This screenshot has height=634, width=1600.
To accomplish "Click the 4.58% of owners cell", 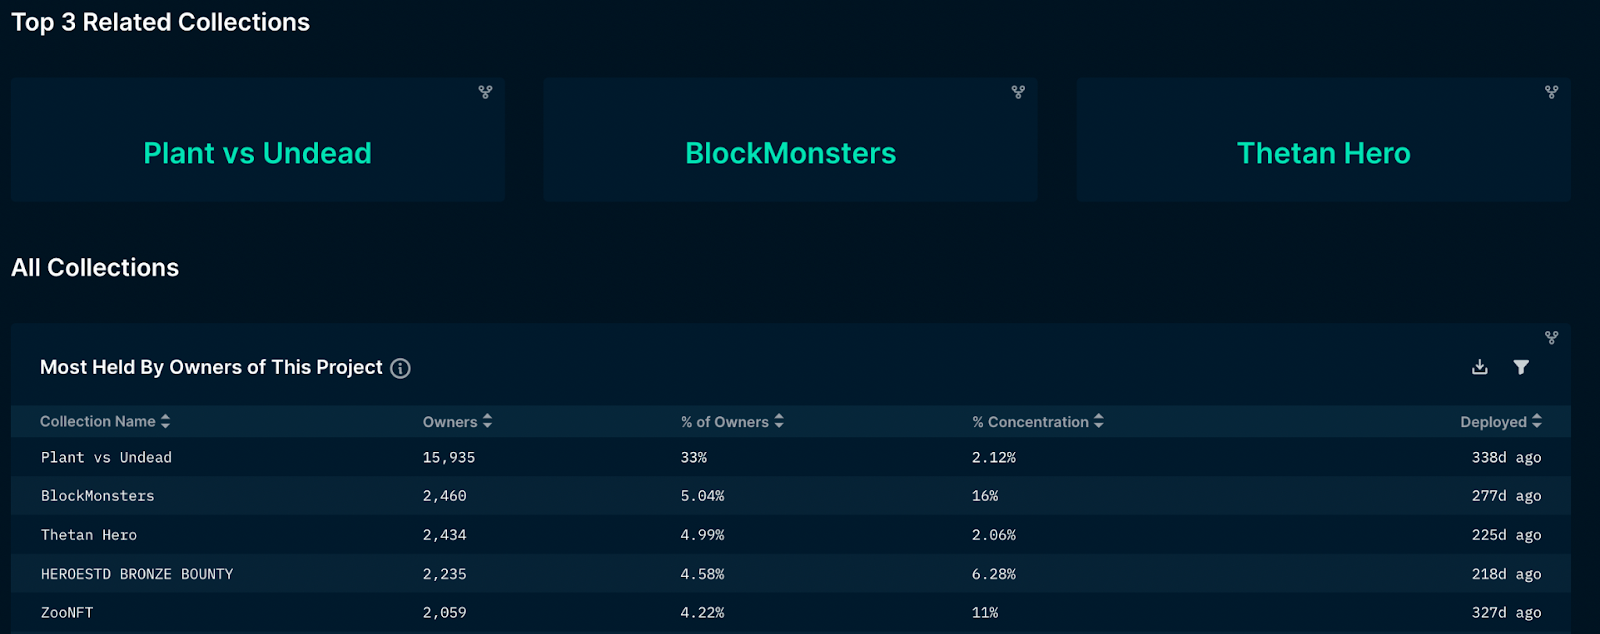I will coord(703,574).
